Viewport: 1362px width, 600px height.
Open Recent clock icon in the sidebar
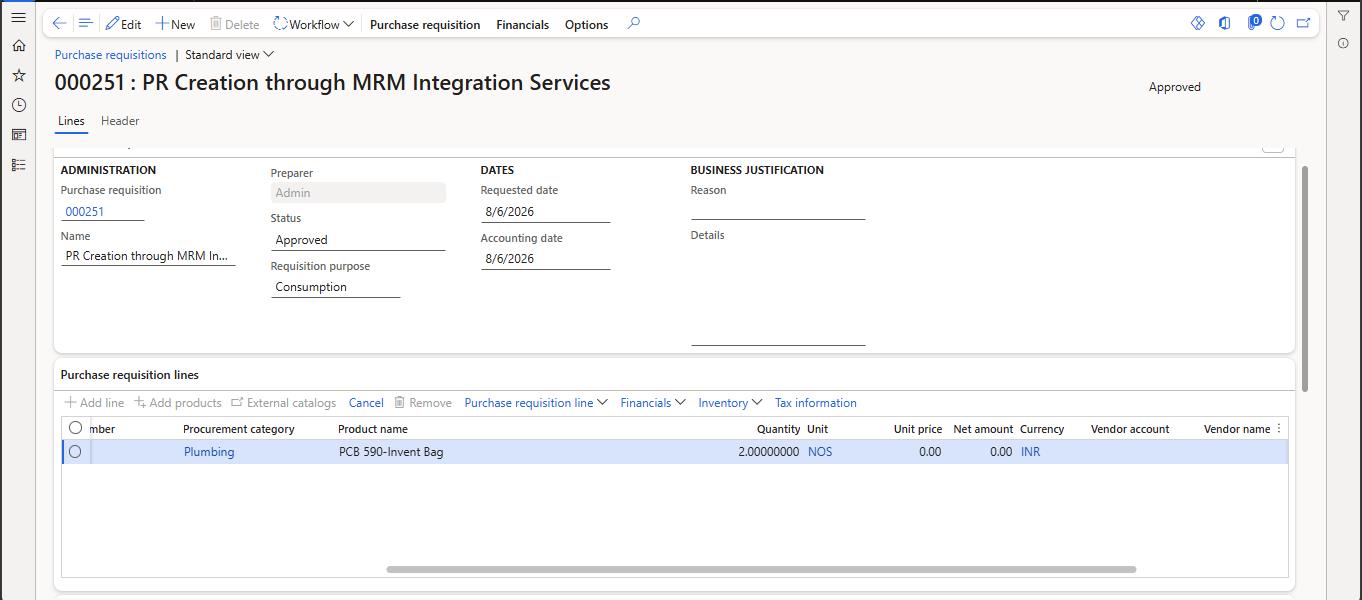tap(18, 105)
